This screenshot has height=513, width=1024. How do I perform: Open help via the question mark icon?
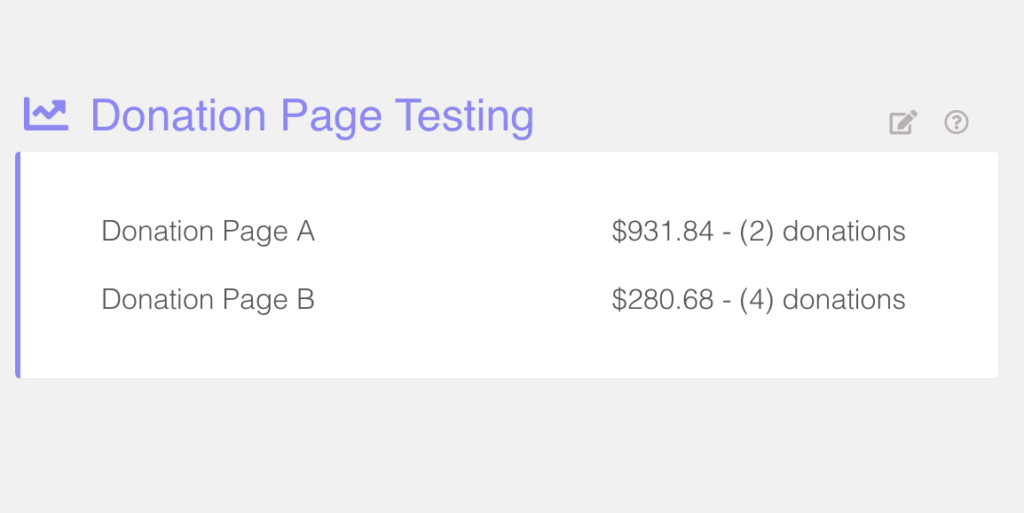(x=956, y=122)
